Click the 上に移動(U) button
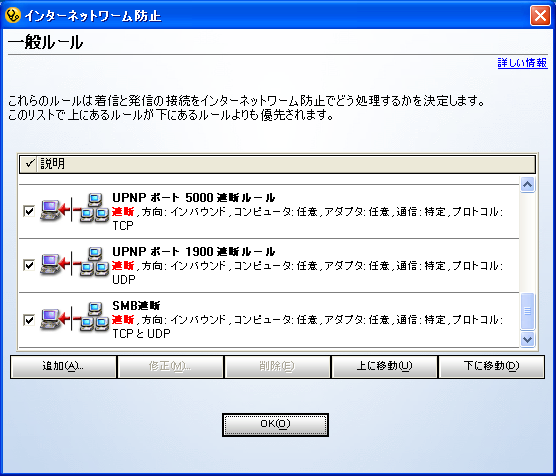This screenshot has height=476, width=556. [x=384, y=367]
